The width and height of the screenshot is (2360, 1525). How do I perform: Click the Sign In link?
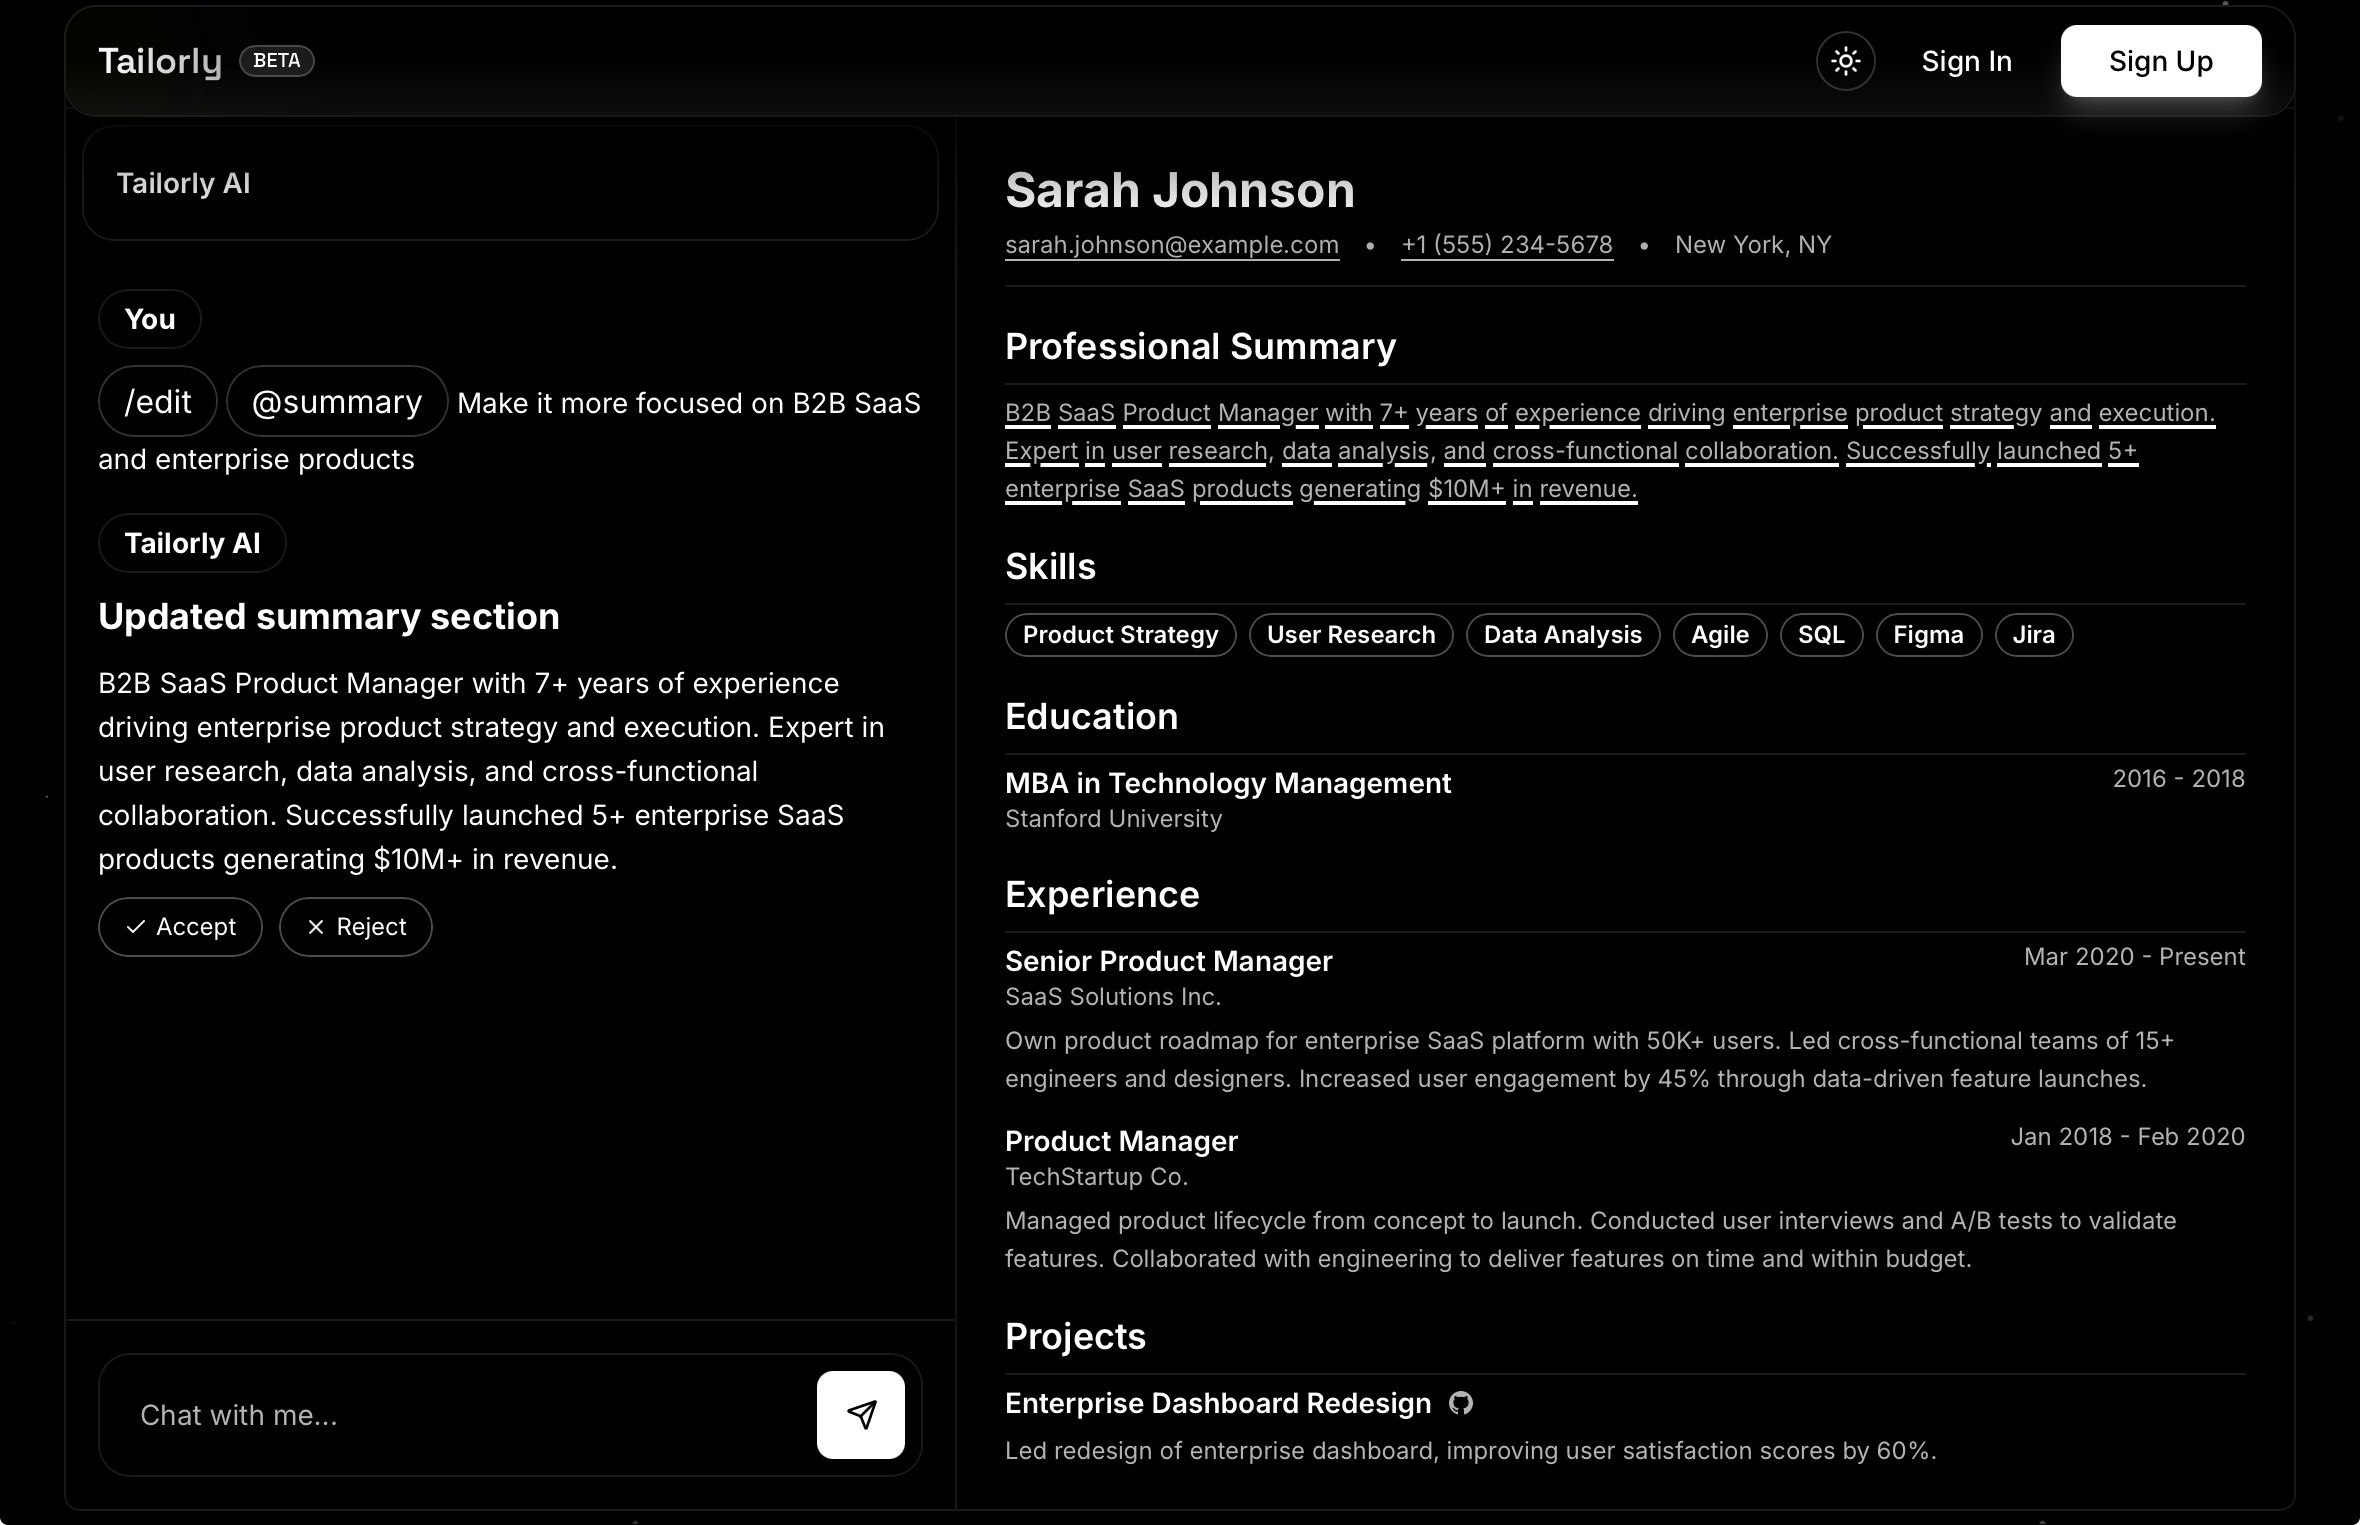[1966, 61]
